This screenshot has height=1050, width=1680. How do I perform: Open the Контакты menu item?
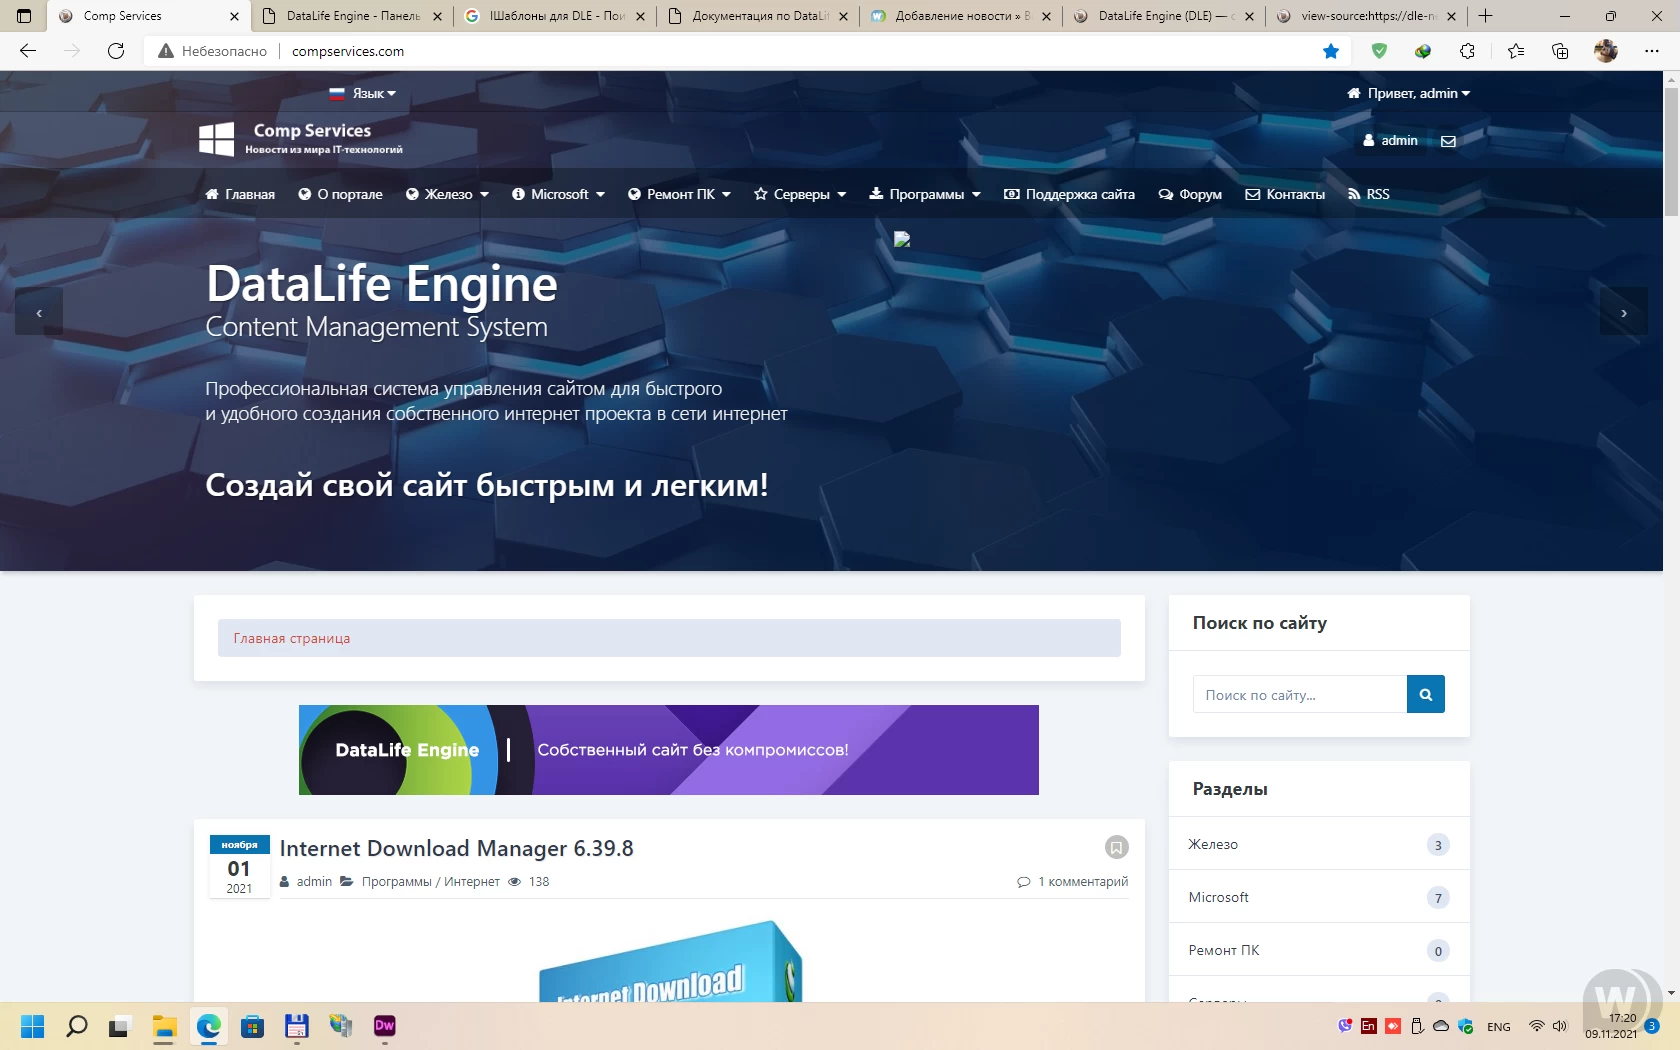[1285, 194]
